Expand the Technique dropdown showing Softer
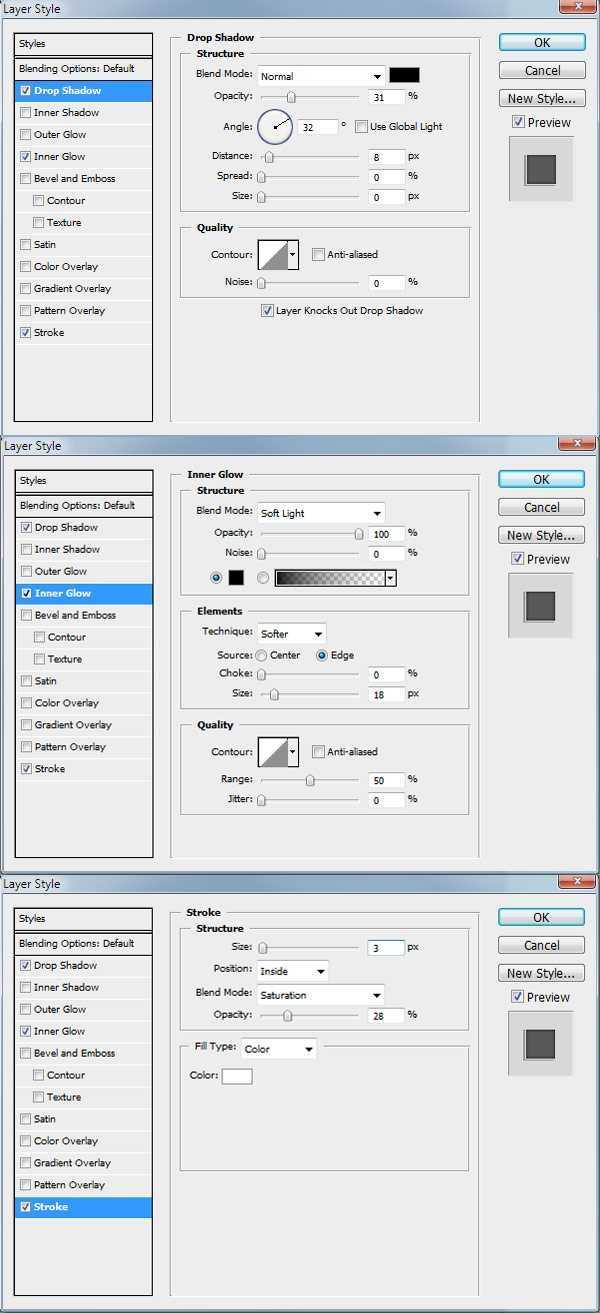Screen dimensions: 600x1313 pos(292,634)
